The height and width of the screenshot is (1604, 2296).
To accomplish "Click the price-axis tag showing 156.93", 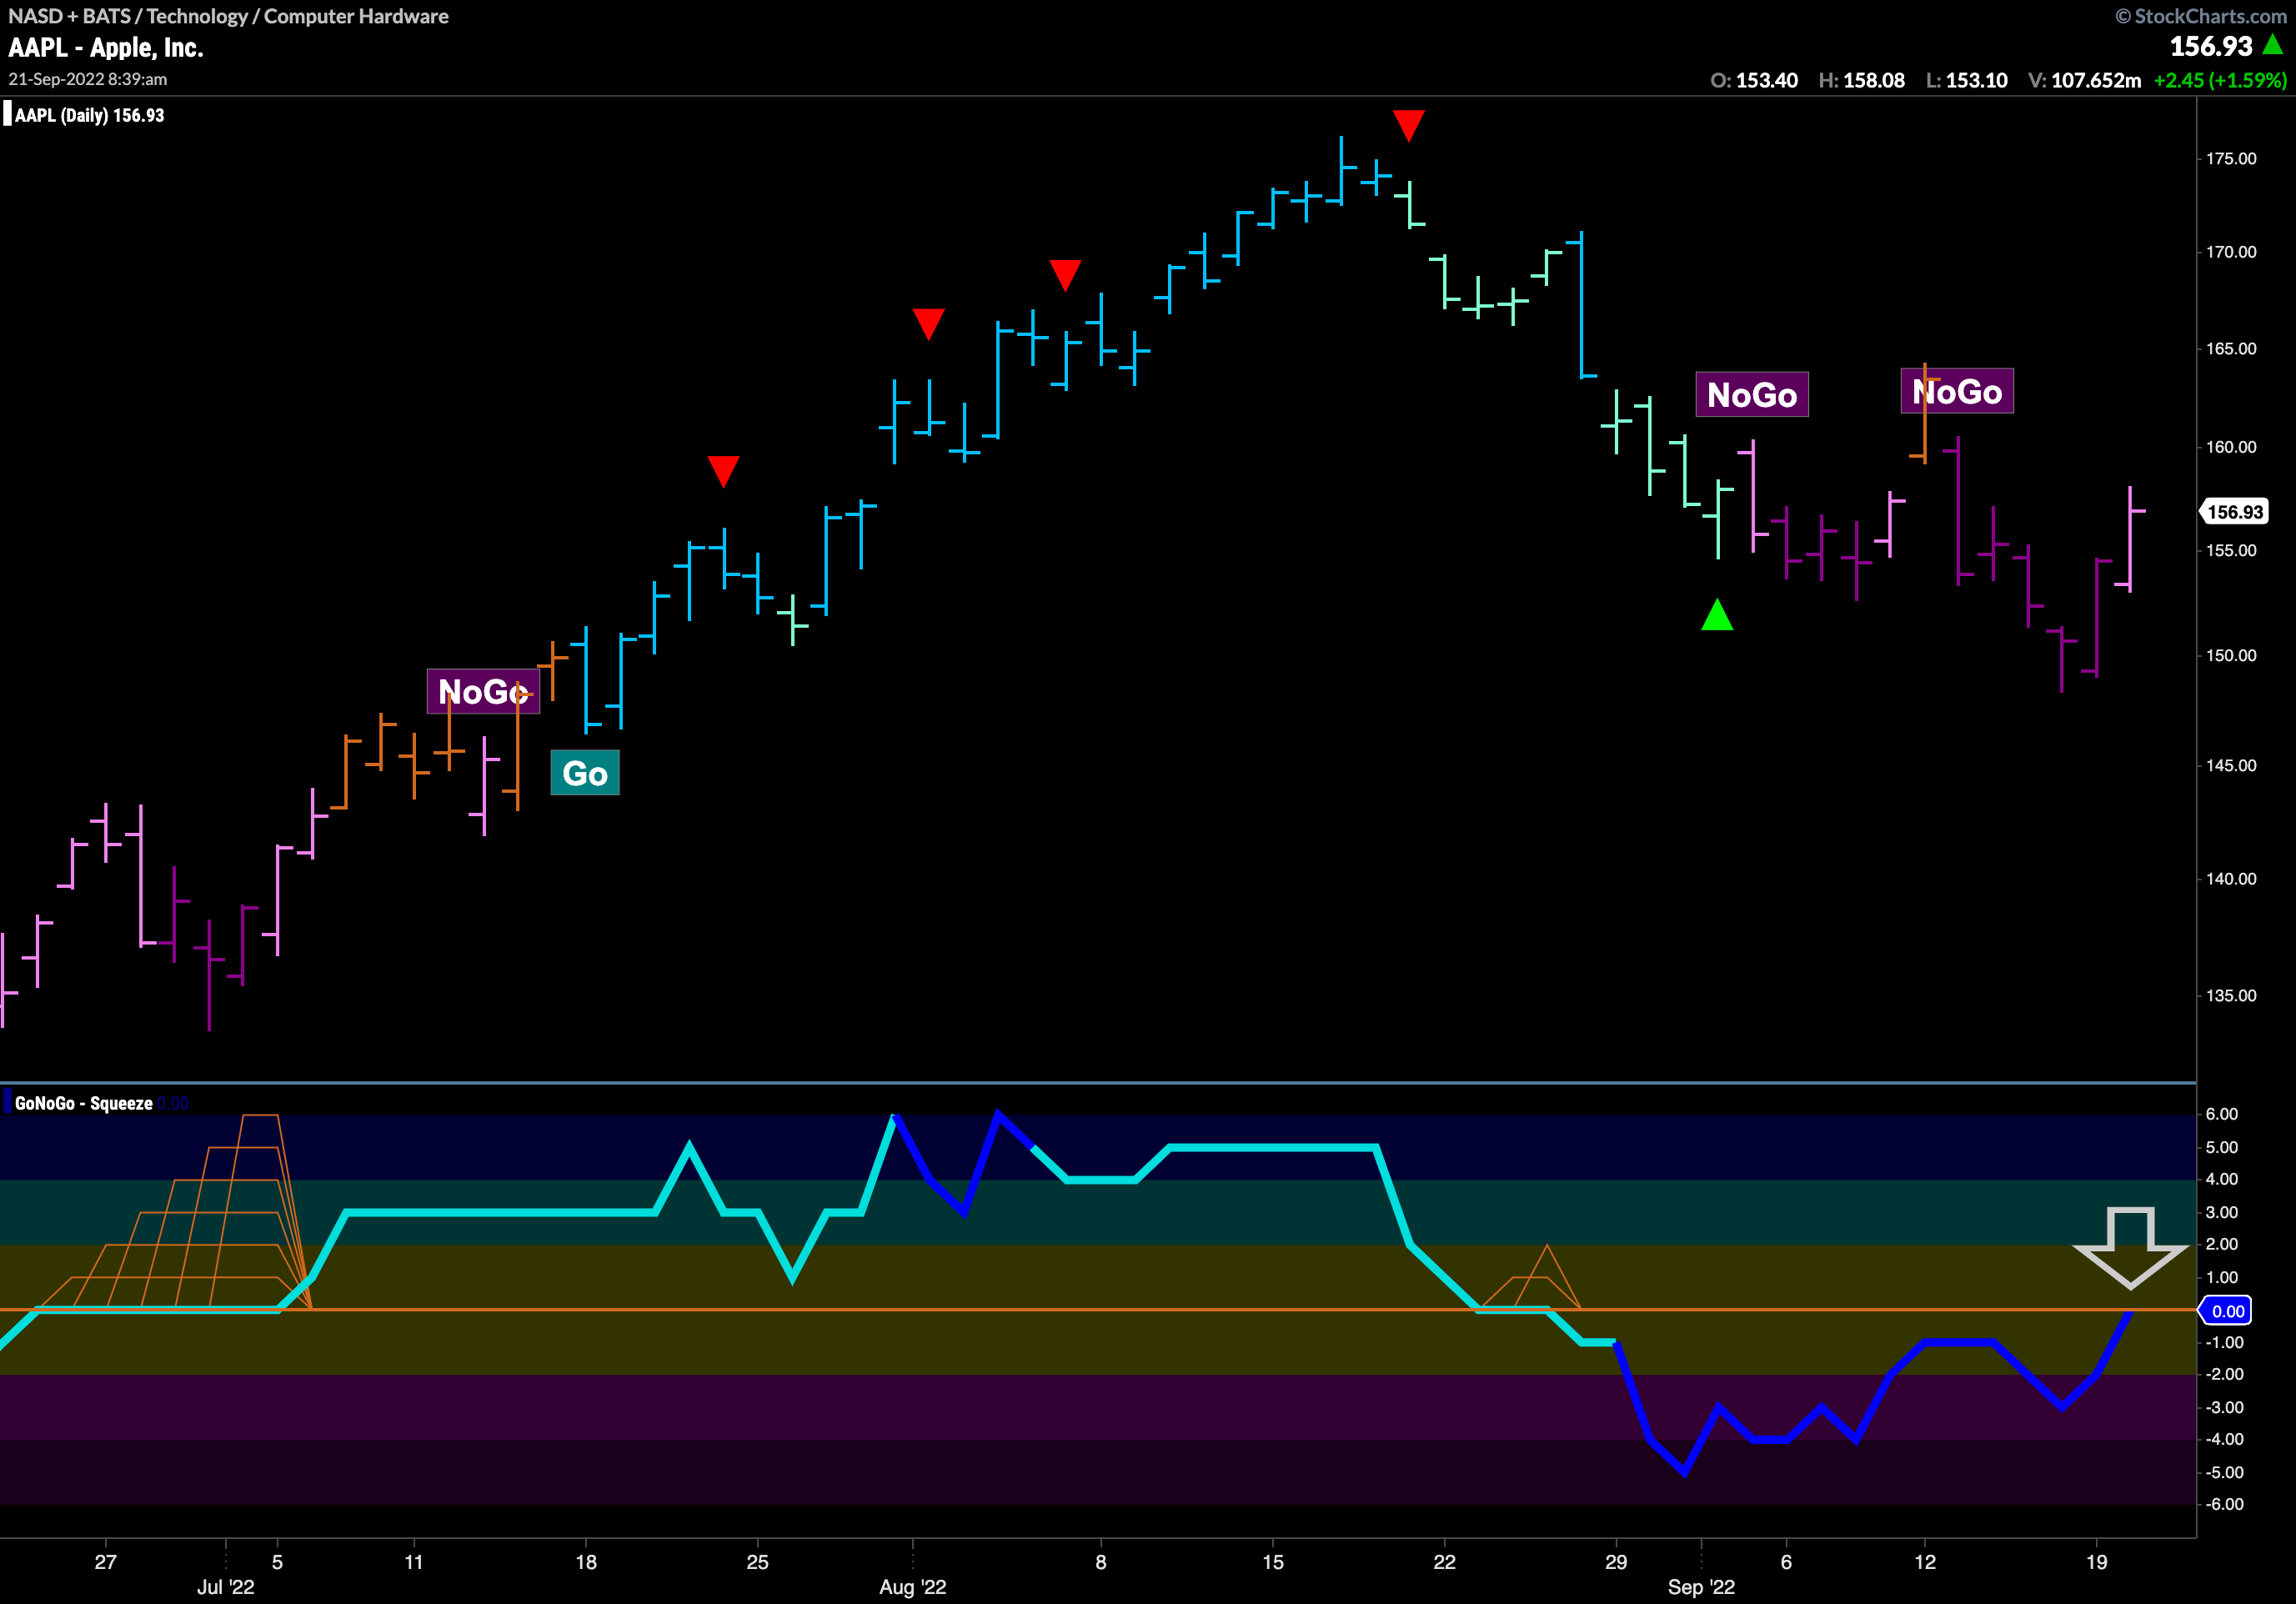I will tap(2234, 512).
